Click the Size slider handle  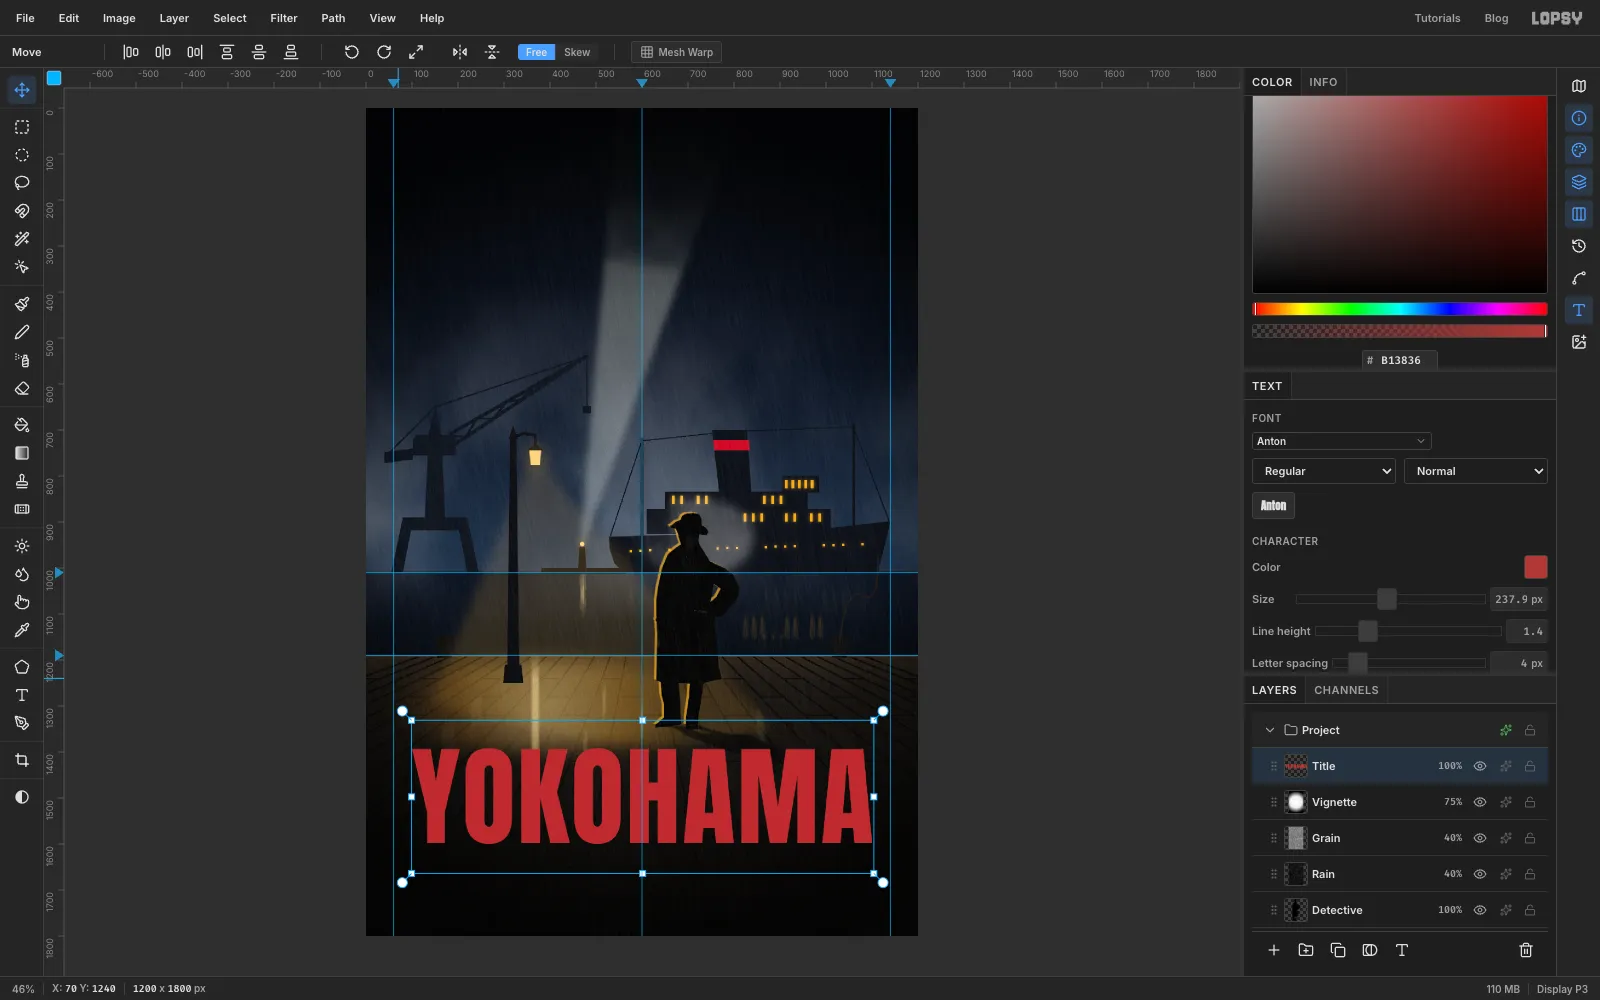click(1386, 599)
